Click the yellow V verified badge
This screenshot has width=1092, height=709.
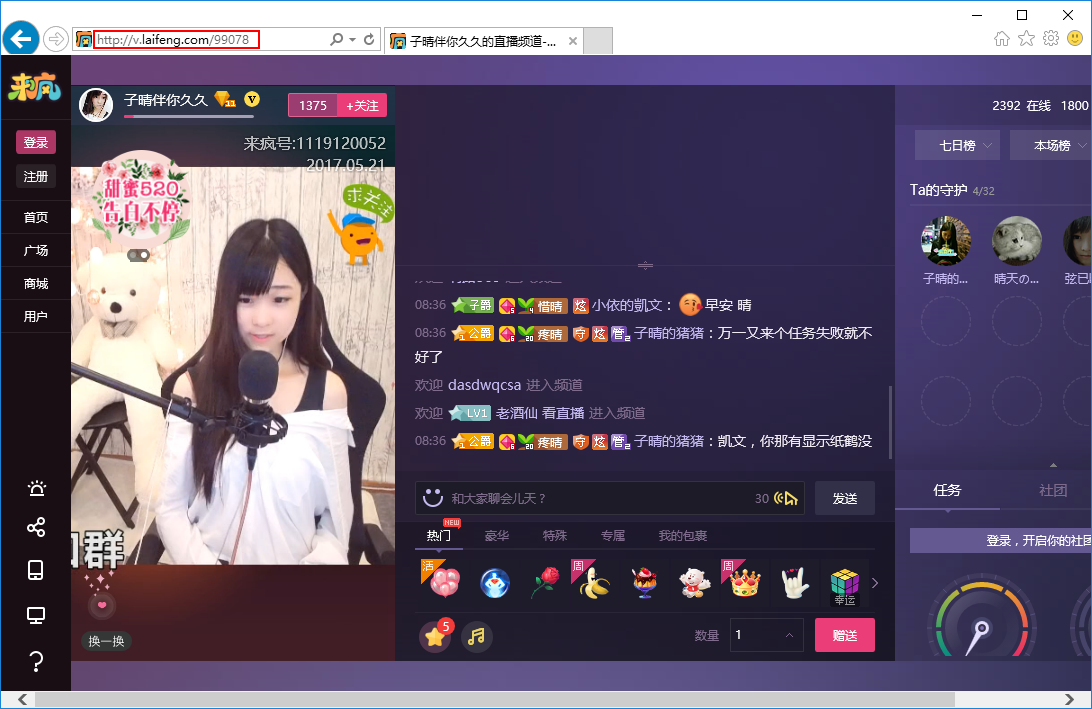pyautogui.click(x=251, y=100)
